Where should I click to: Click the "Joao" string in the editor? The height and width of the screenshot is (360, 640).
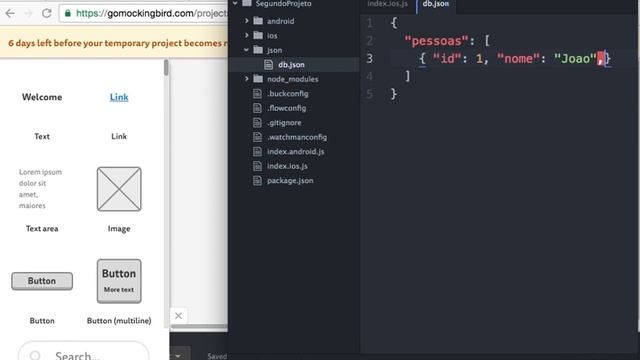[x=575, y=59]
